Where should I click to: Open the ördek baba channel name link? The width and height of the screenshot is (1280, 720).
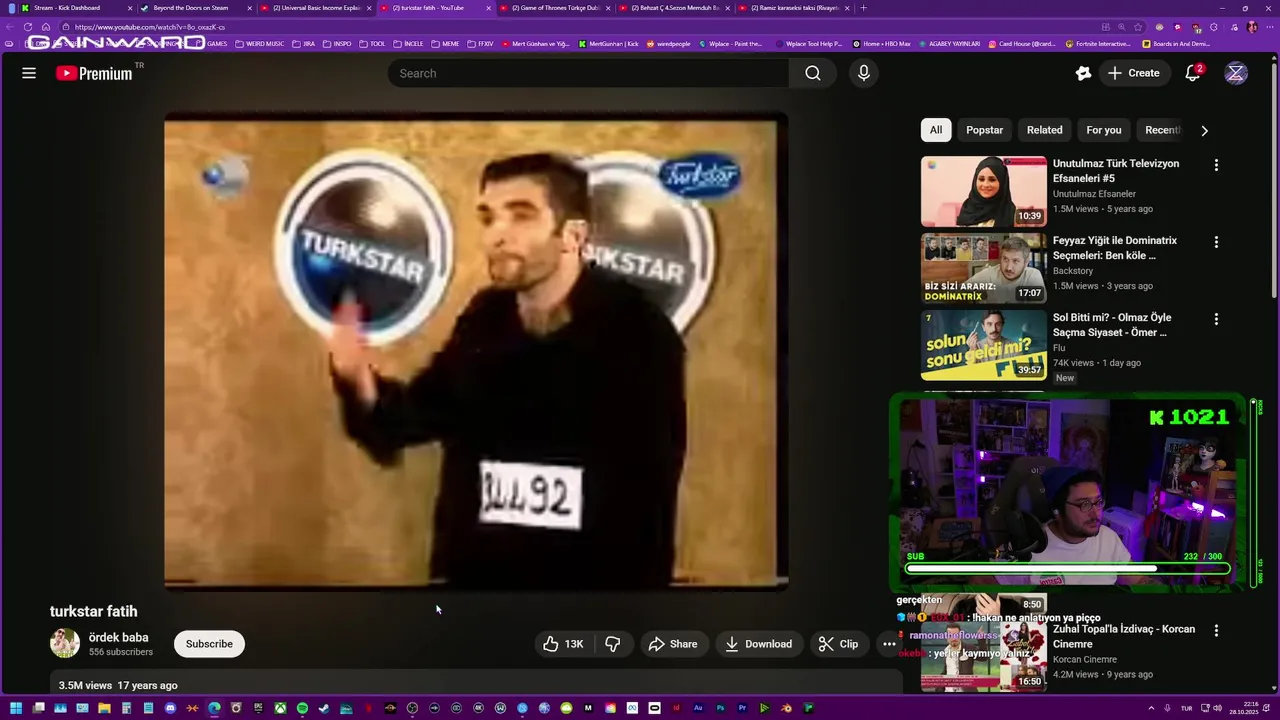118,637
